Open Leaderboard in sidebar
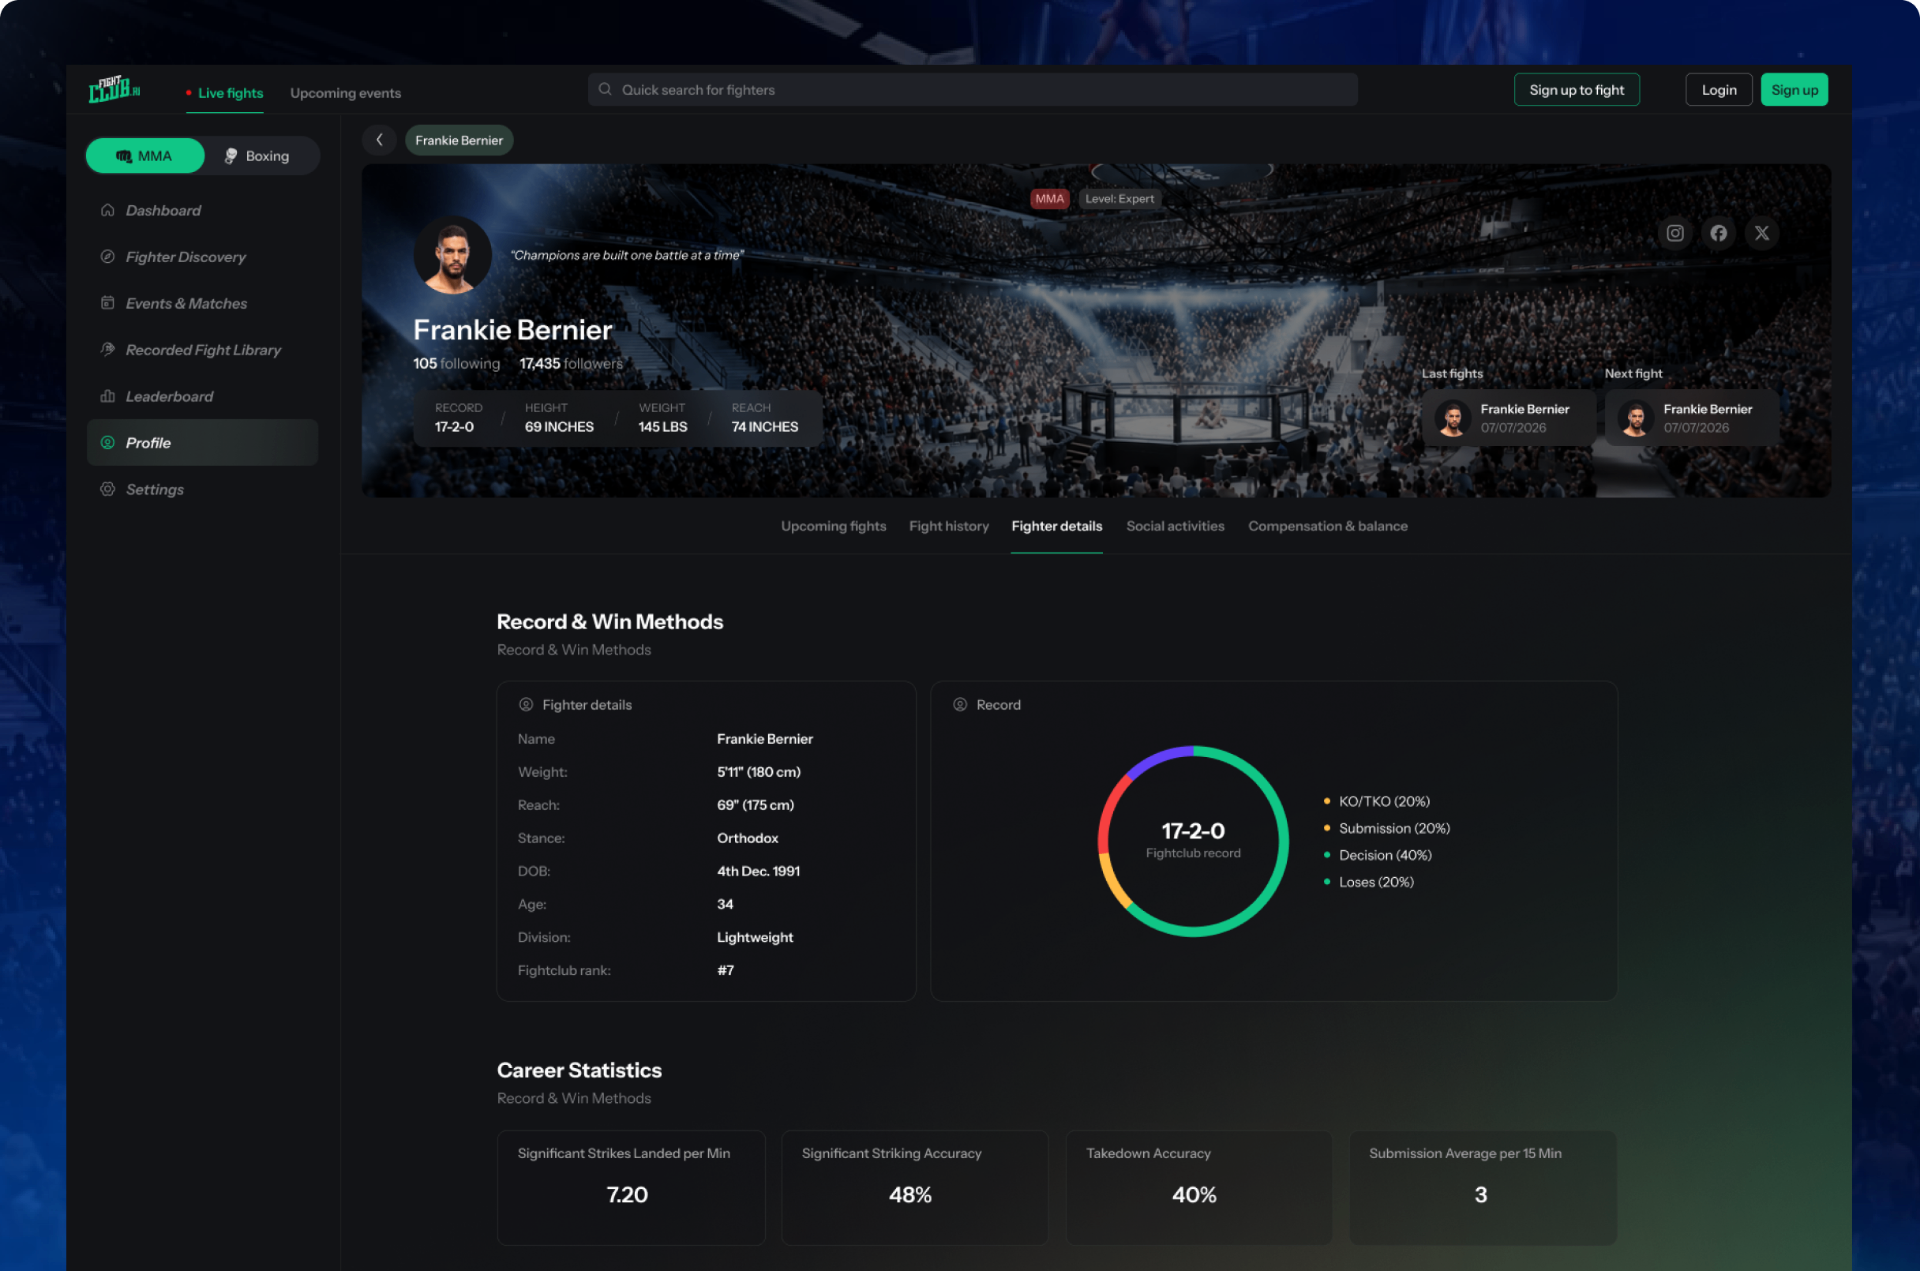The image size is (1920, 1271). [x=202, y=396]
